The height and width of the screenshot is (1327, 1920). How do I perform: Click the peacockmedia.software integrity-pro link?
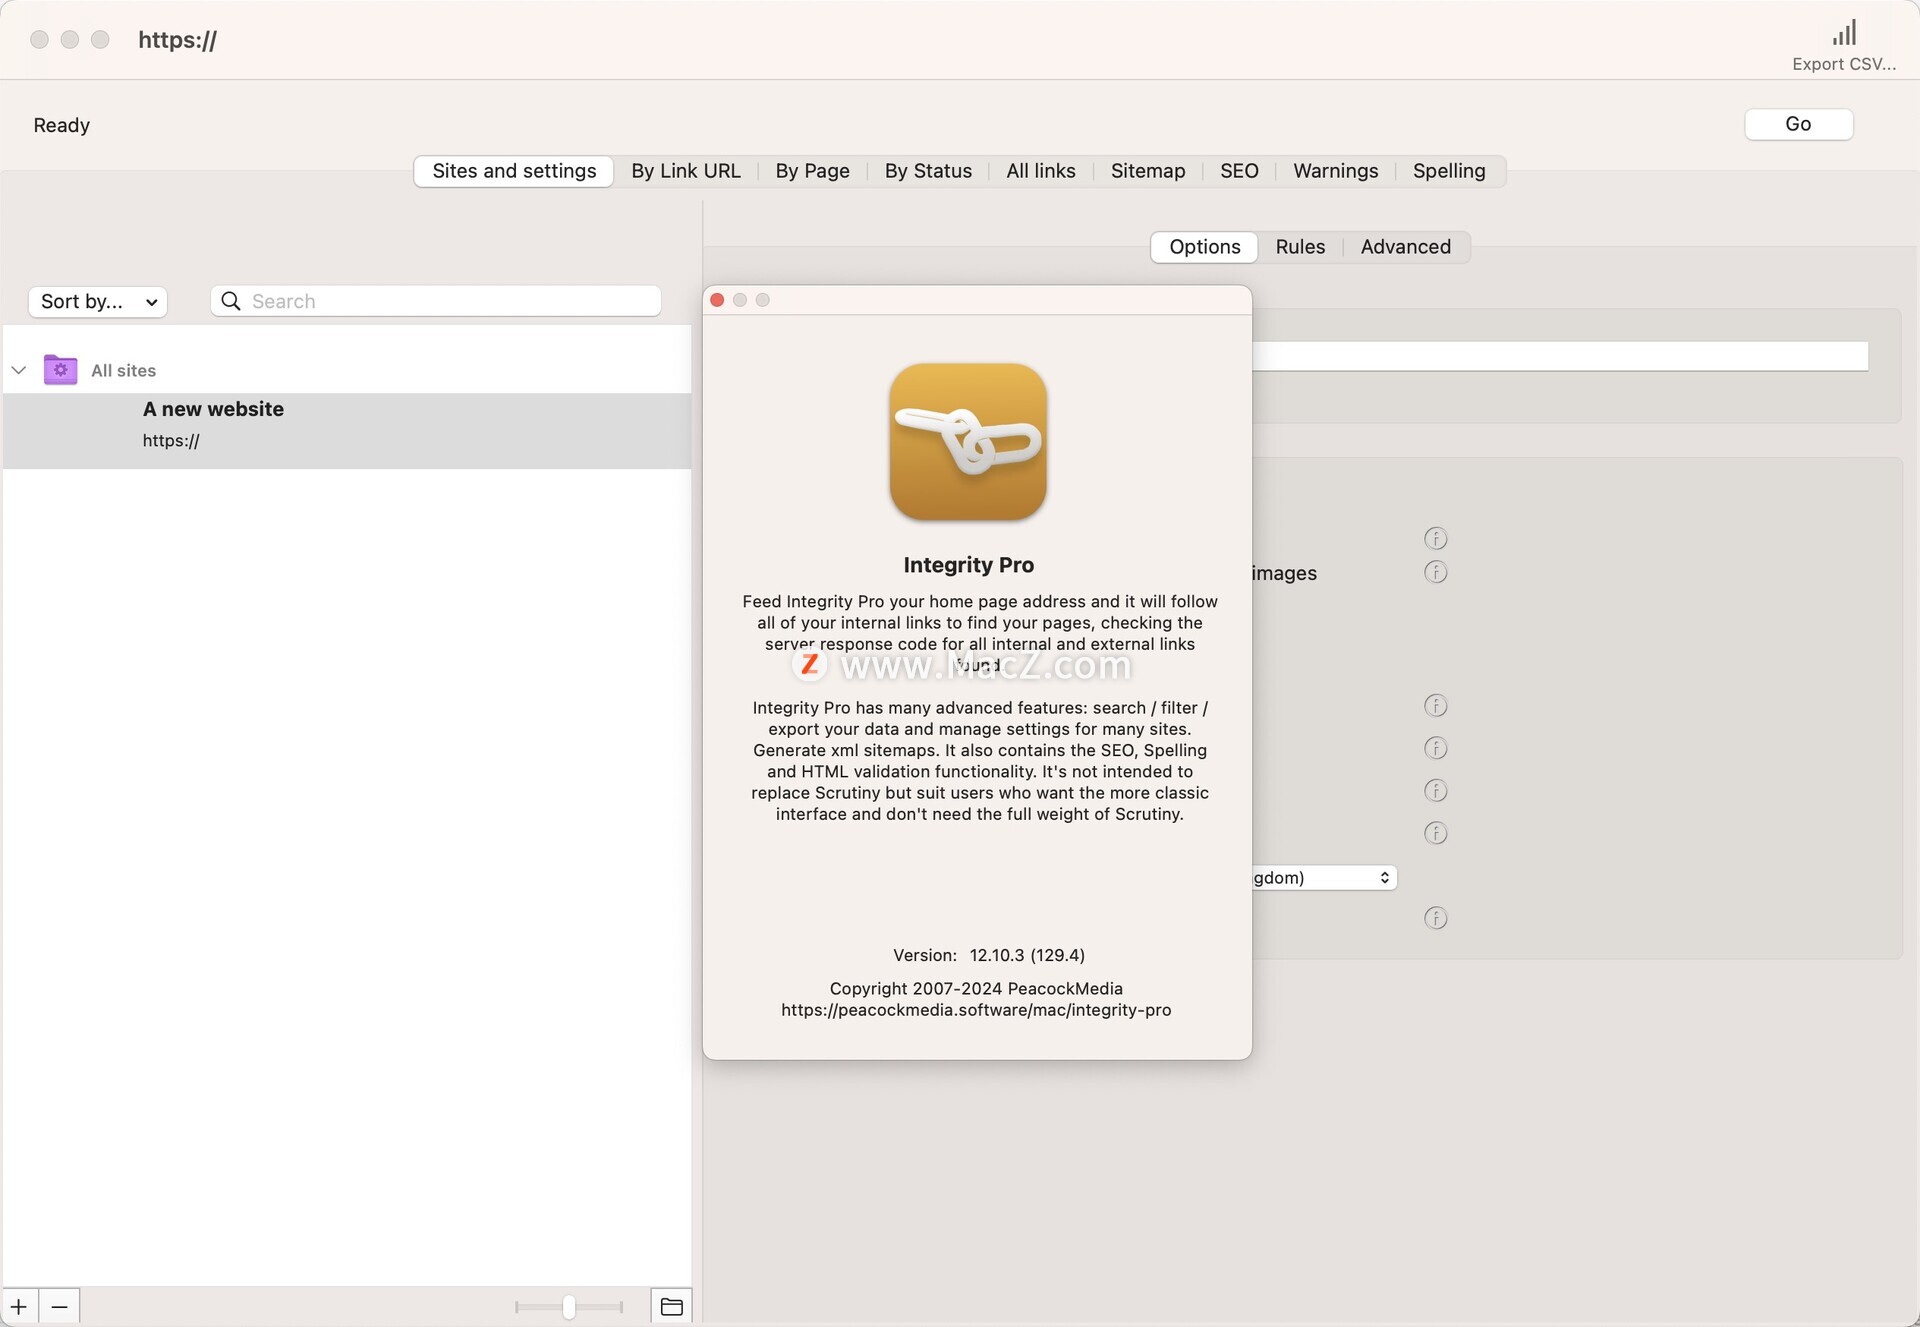pyautogui.click(x=976, y=1010)
